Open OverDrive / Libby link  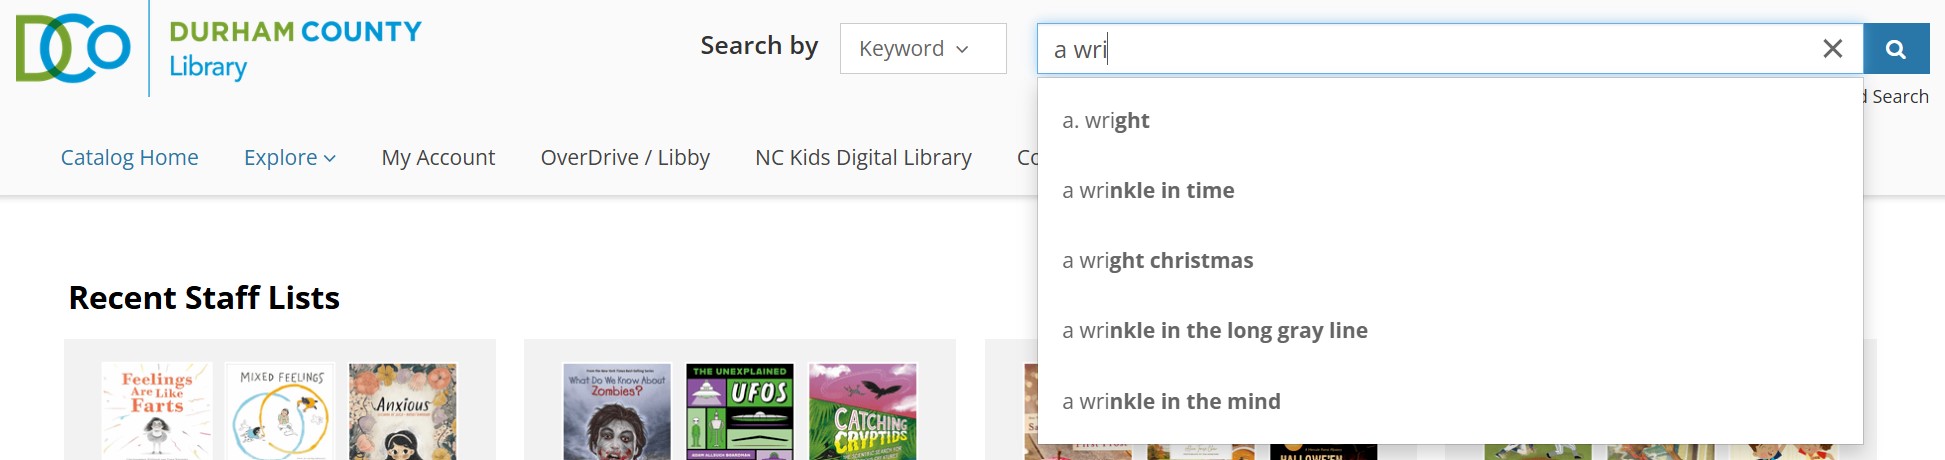click(x=625, y=158)
